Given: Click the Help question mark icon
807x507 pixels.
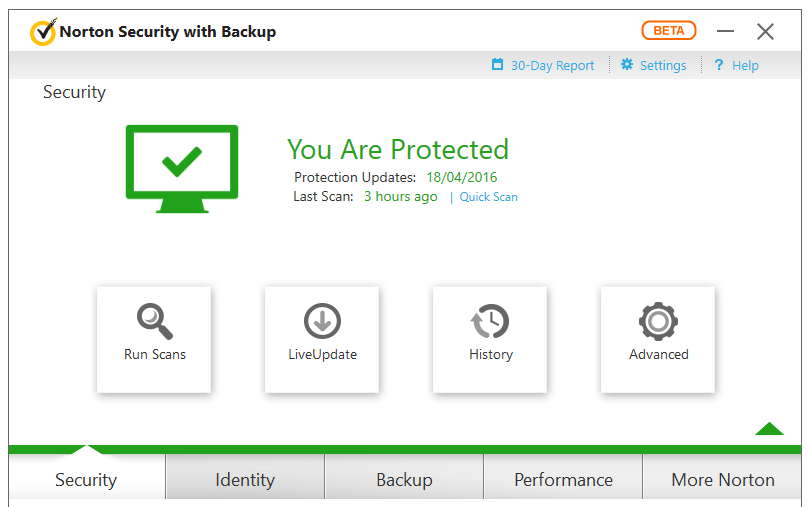Looking at the screenshot, I should pos(719,65).
